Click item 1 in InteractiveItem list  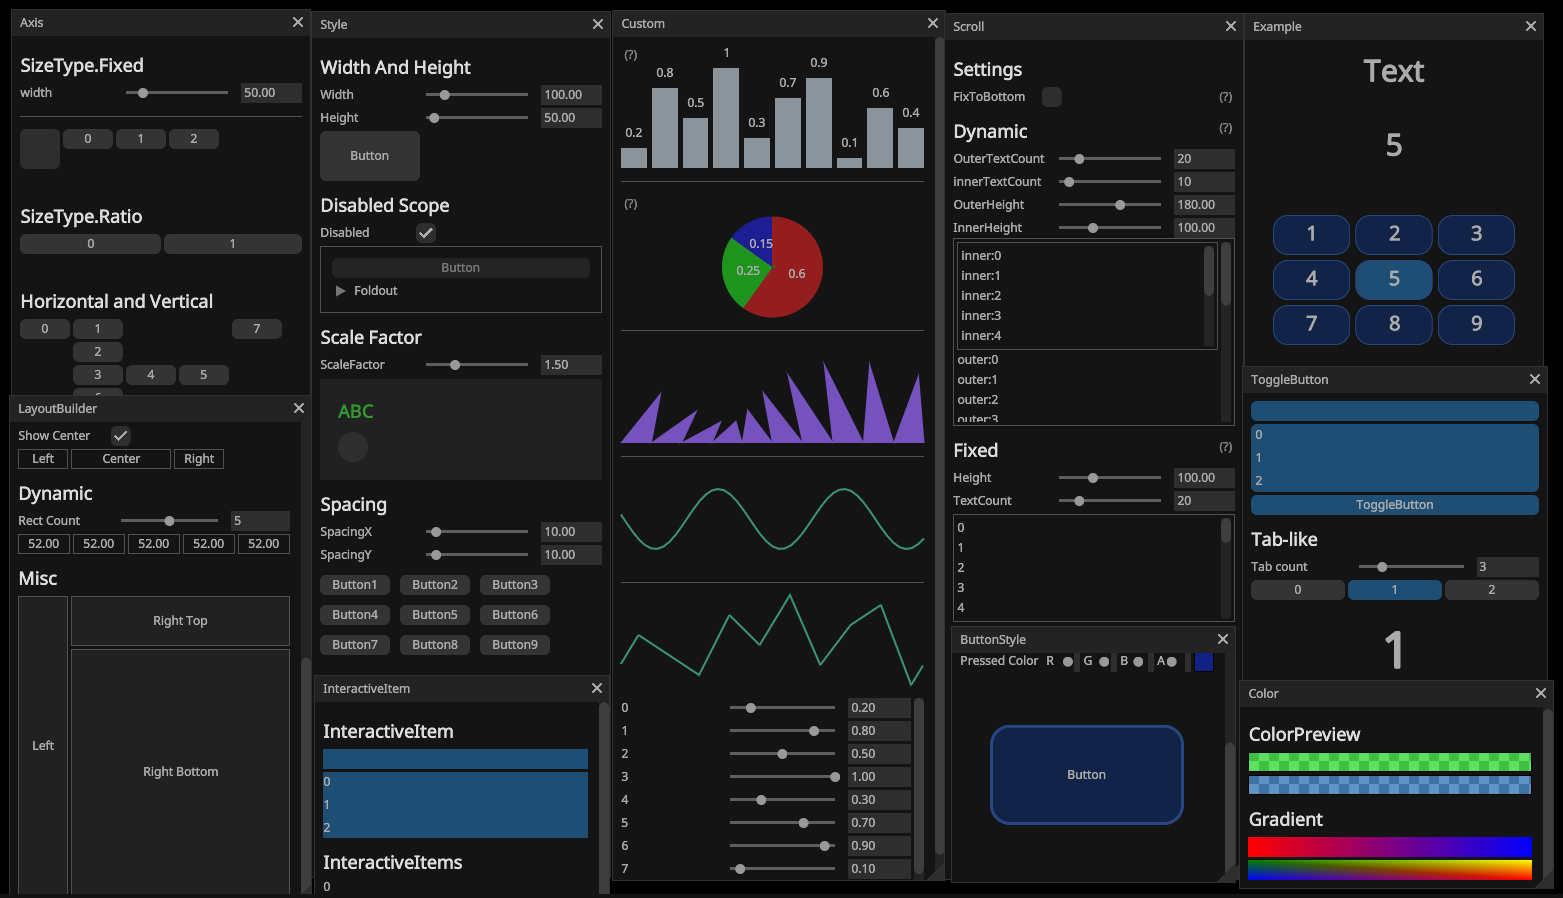click(x=455, y=805)
